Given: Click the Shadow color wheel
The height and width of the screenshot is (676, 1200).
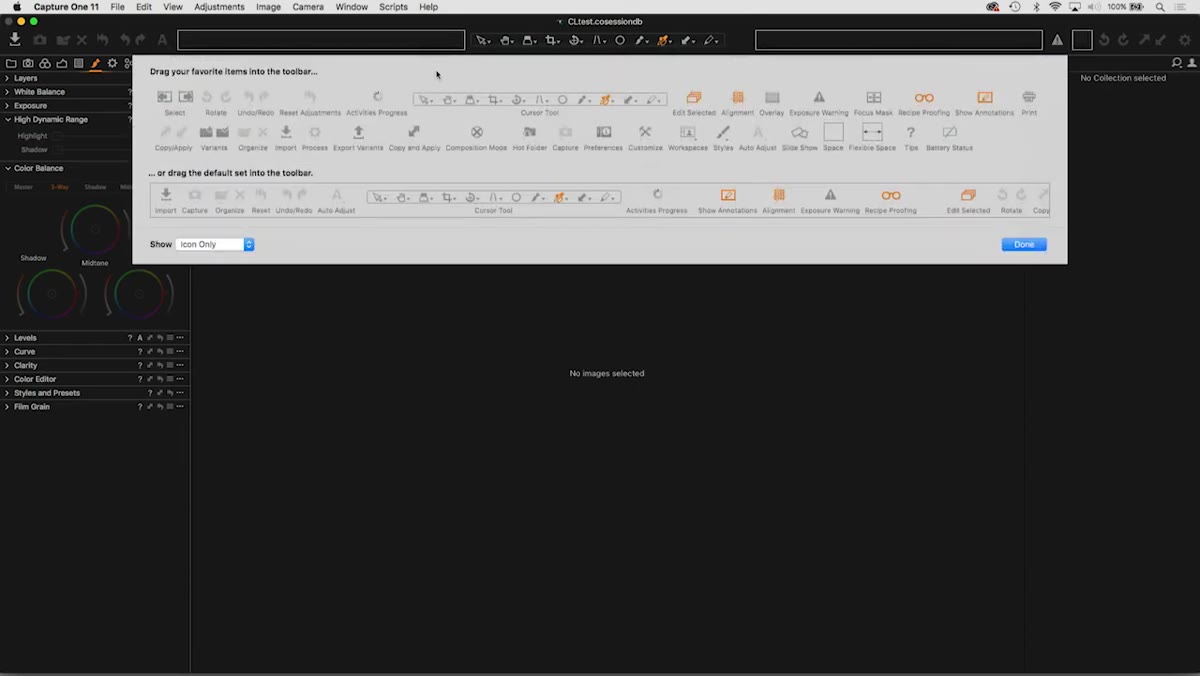Looking at the screenshot, I should click(x=52, y=295).
